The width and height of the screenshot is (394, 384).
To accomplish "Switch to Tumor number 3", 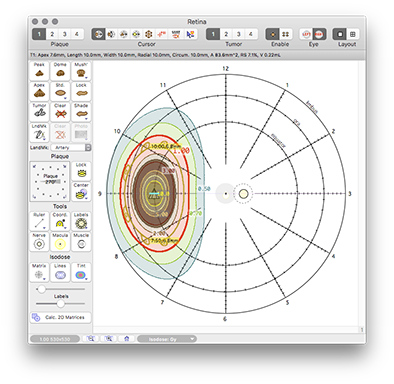I will [x=238, y=34].
